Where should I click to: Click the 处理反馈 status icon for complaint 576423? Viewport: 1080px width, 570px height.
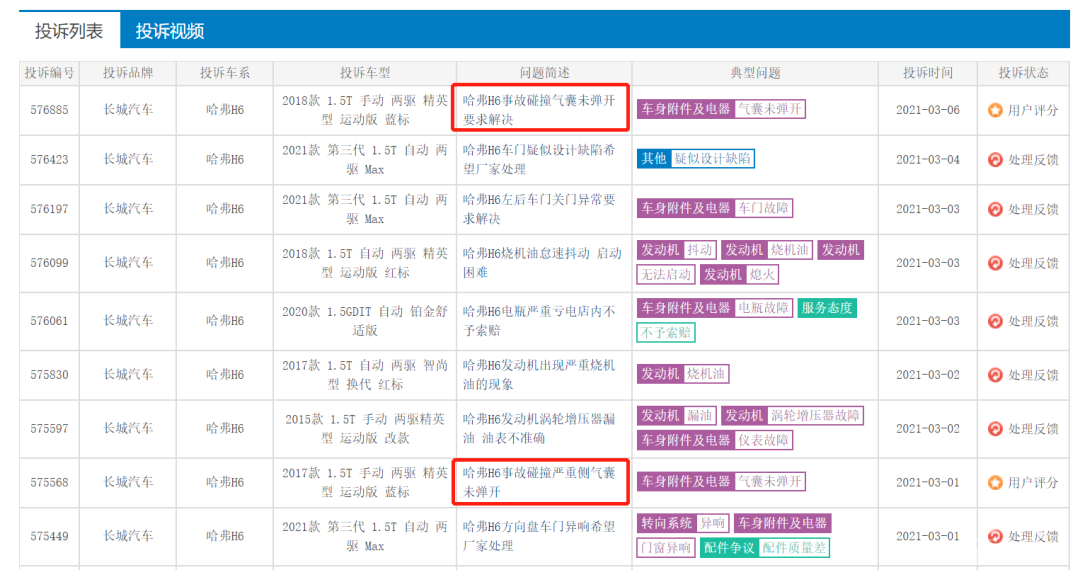click(x=995, y=160)
